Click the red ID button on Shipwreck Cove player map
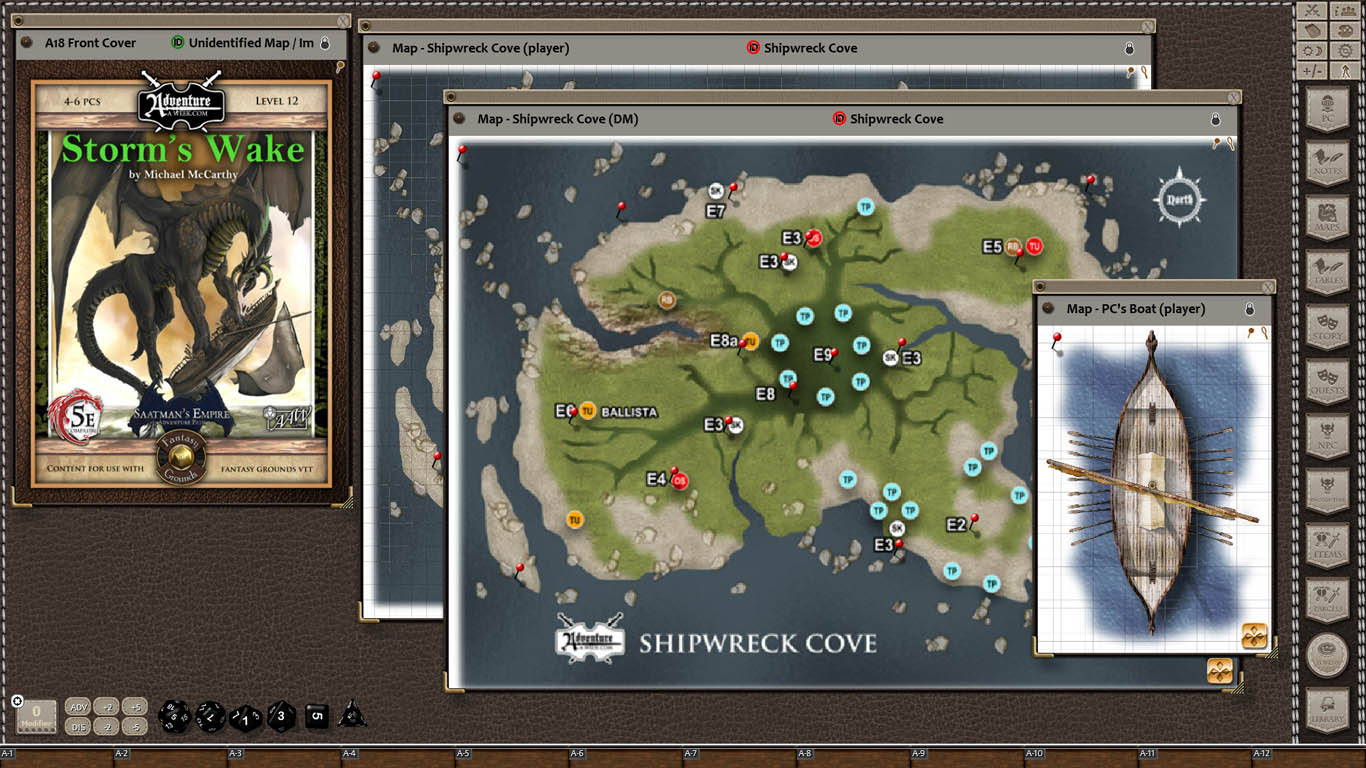 [752, 47]
